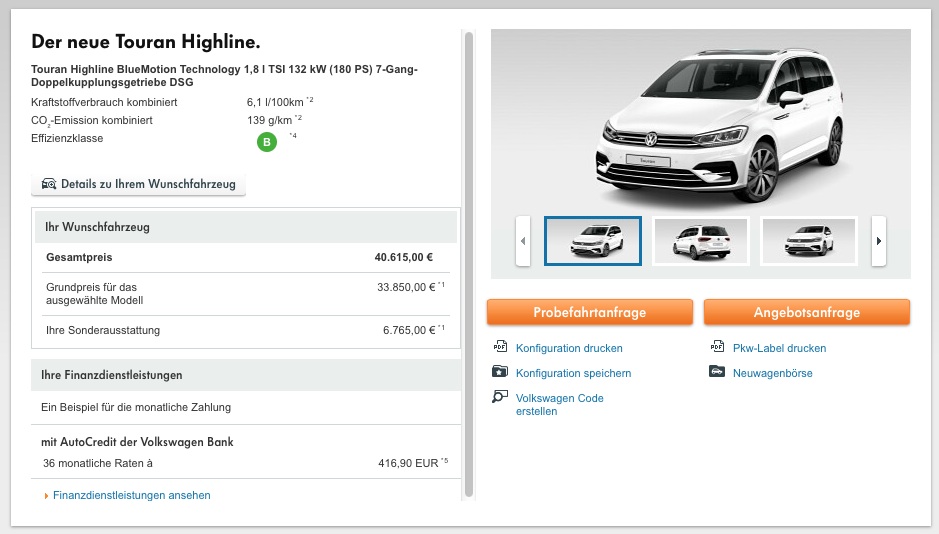Open Finanzdienstleistungen ansehen link
Image resolution: width=939 pixels, height=534 pixels.
tap(131, 496)
